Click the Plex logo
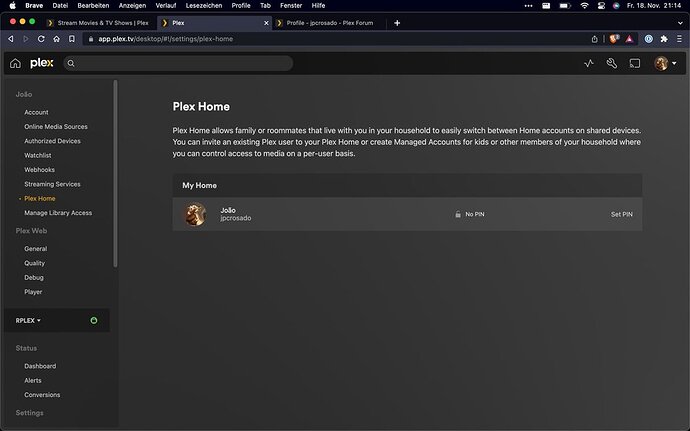Viewport: 690px width, 431px height. click(42, 63)
